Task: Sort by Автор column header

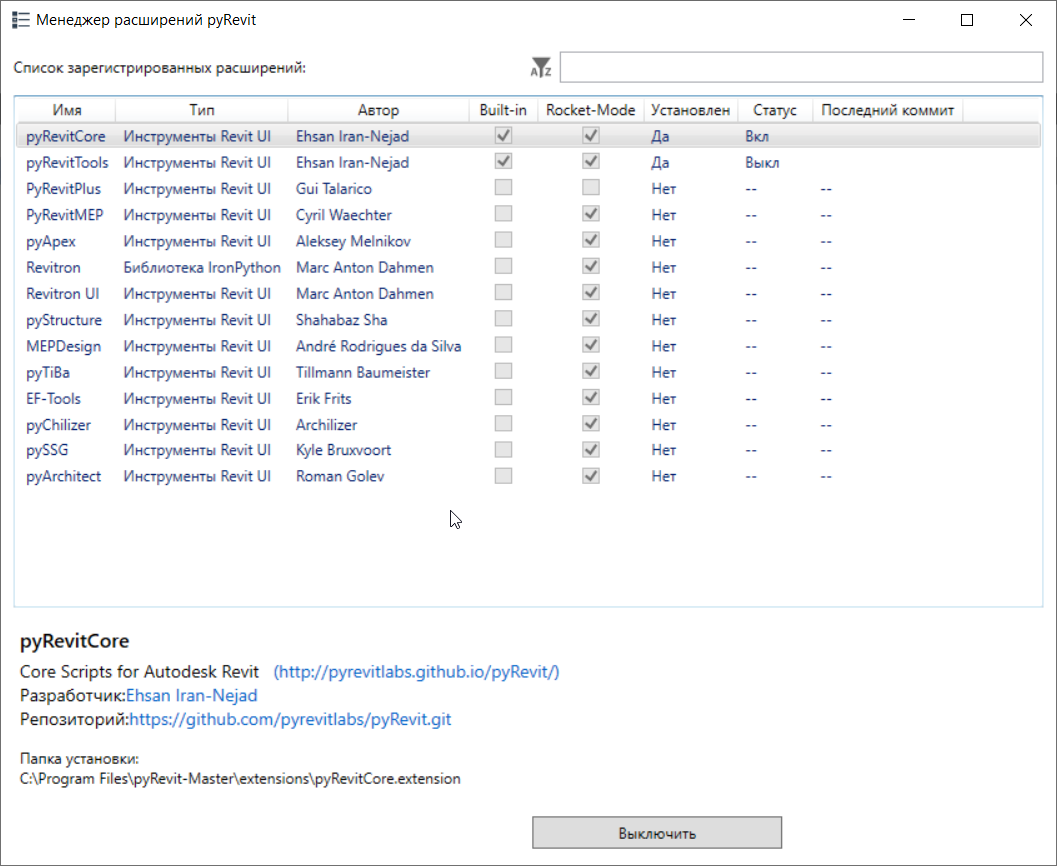Action: (x=378, y=110)
